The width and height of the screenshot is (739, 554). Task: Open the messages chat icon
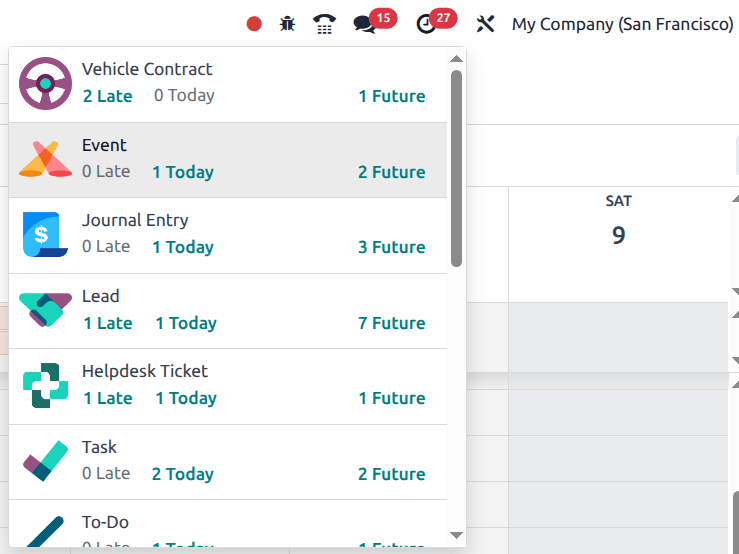pyautogui.click(x=365, y=24)
